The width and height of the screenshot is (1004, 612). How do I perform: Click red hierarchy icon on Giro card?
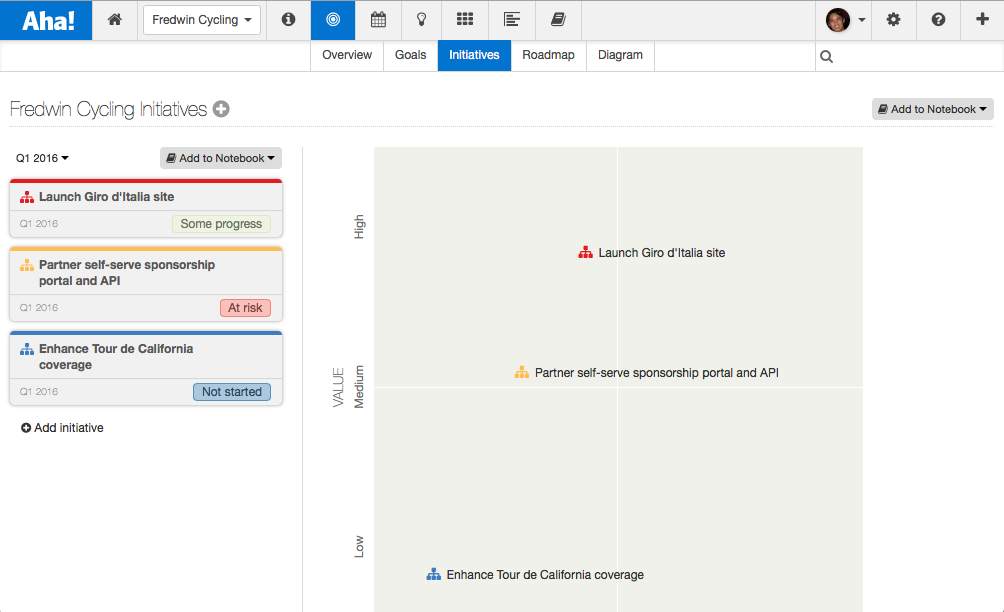point(27,197)
